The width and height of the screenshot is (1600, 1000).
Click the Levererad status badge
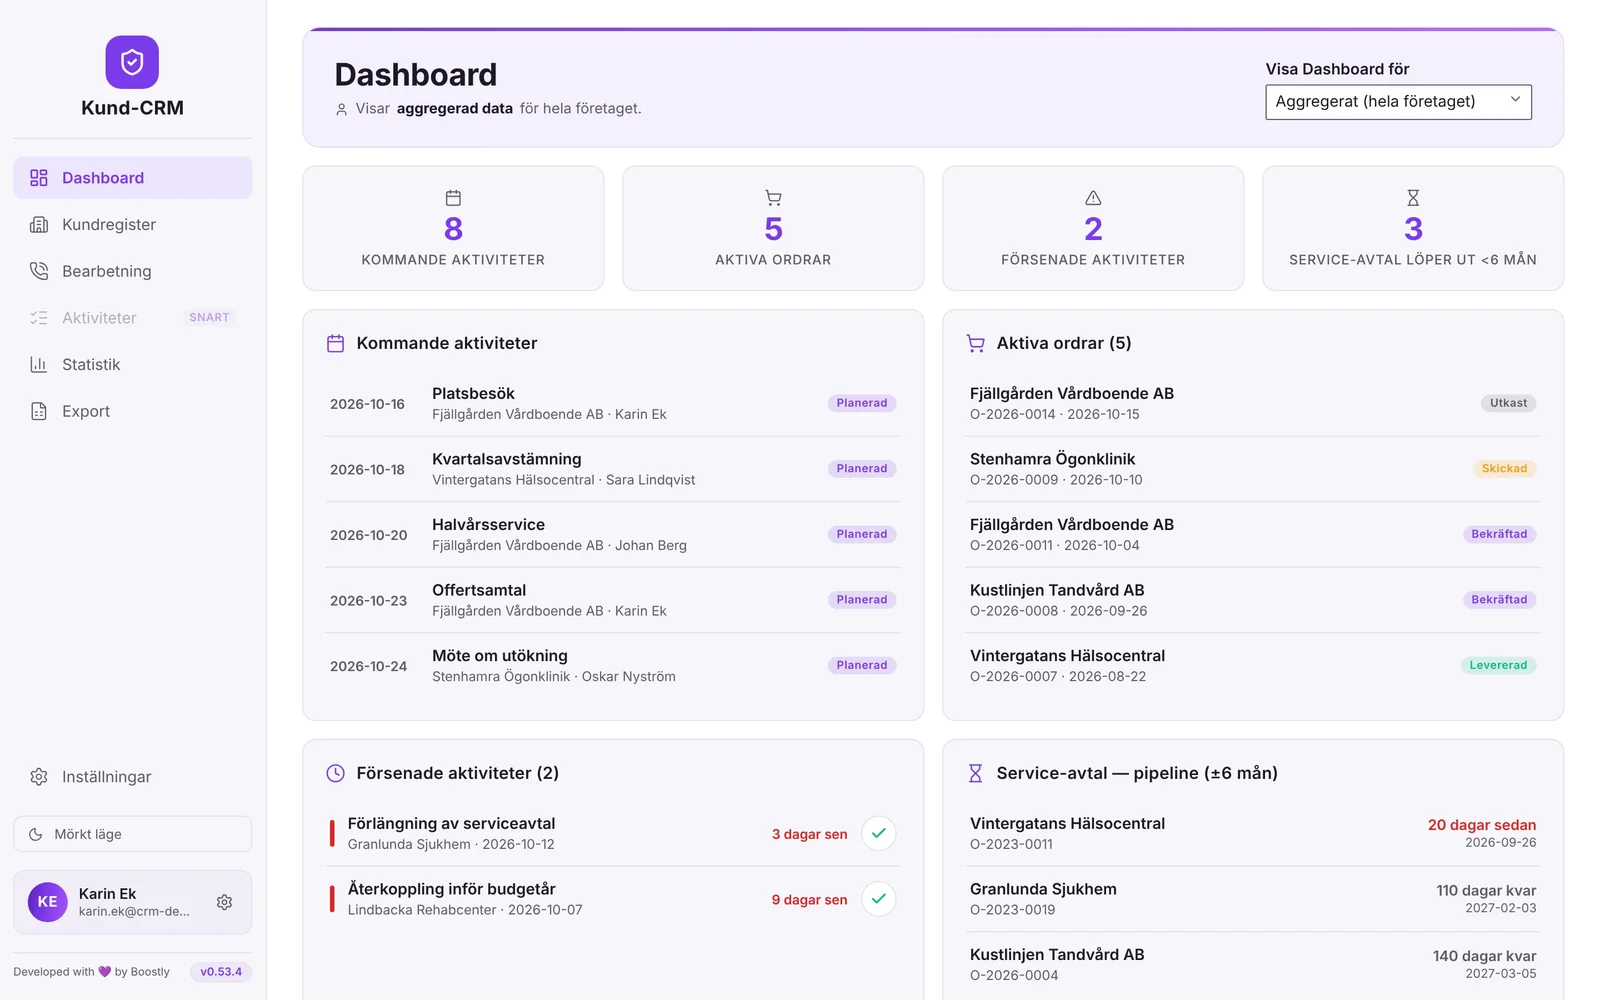tap(1498, 665)
